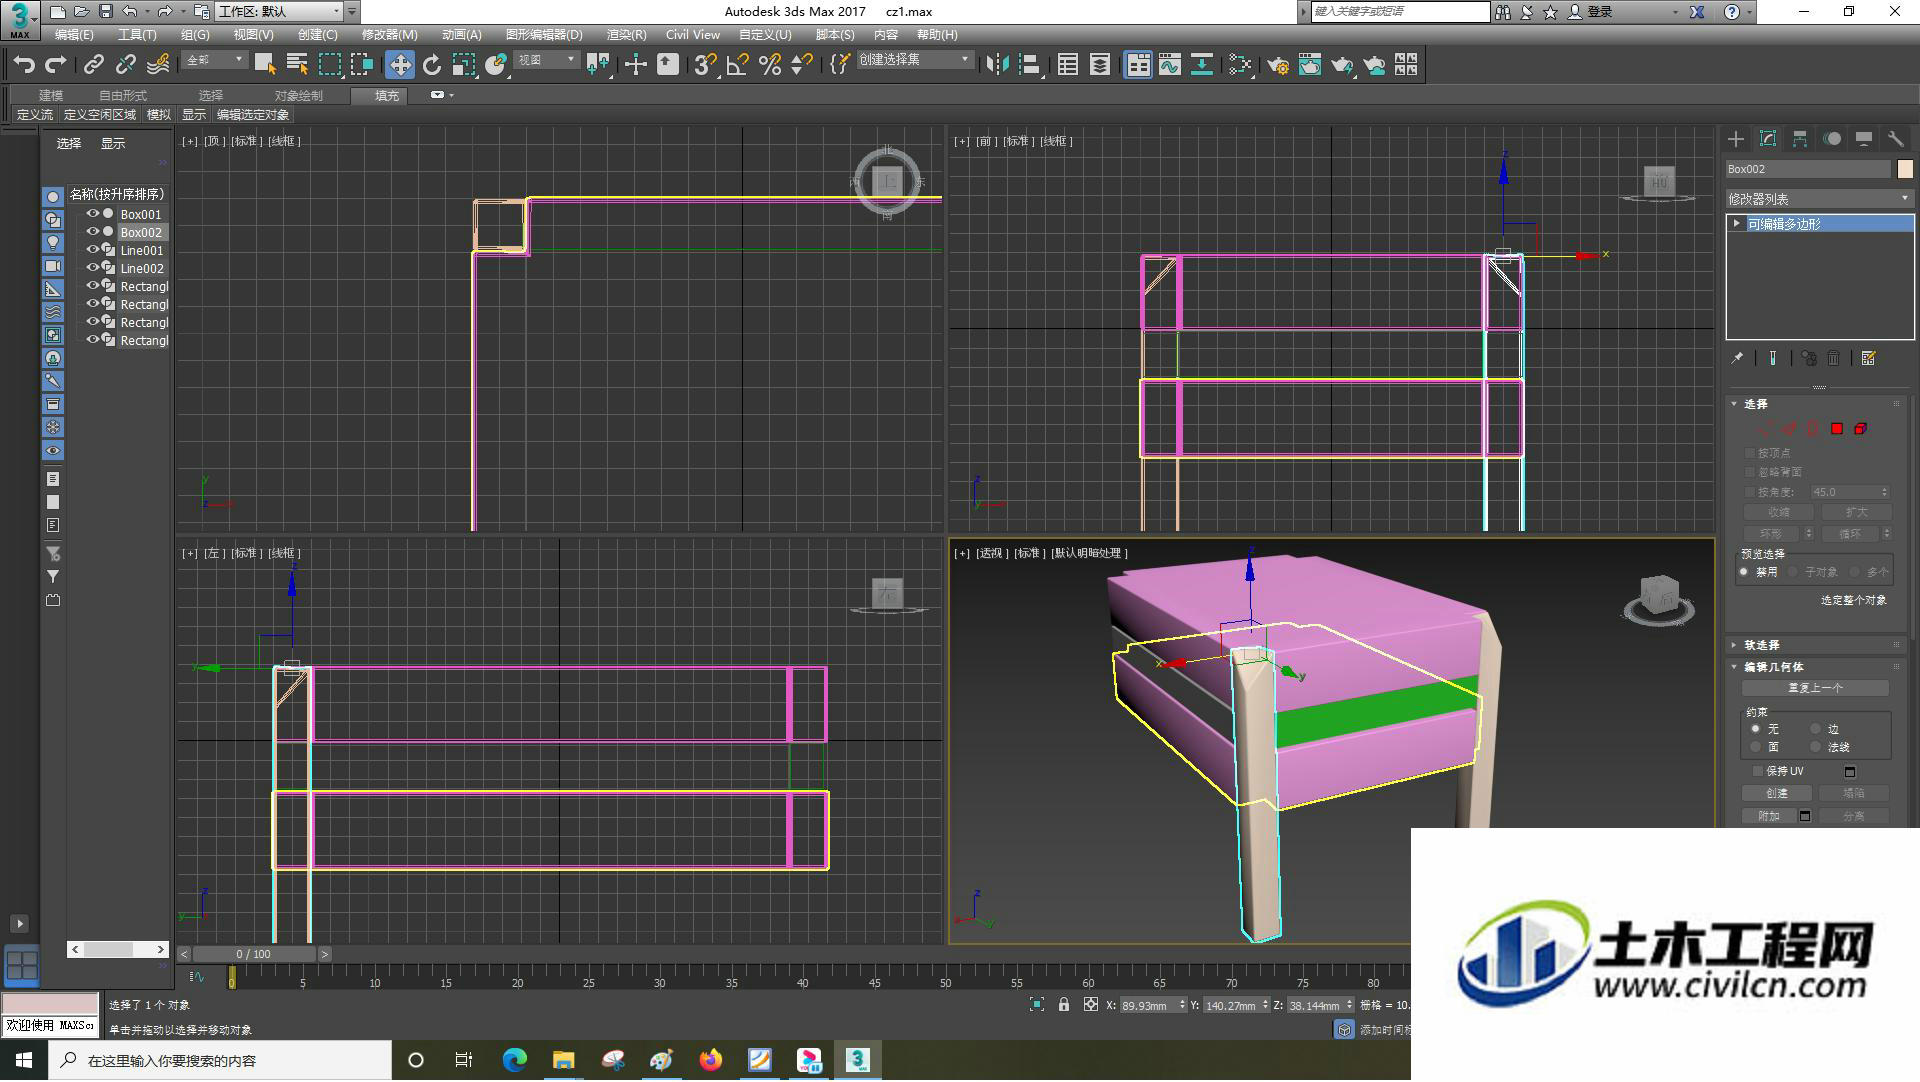The width and height of the screenshot is (1920, 1082).
Task: Open the 渲染(R) menu
Action: (x=626, y=35)
